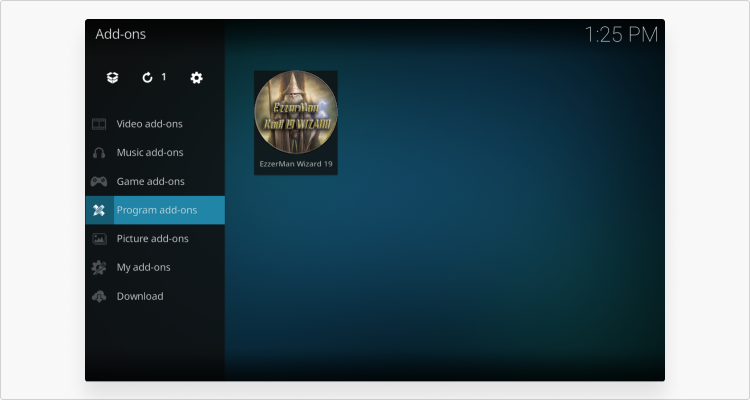Open Game add-ons category
Viewport: 750px width, 400px height.
[x=155, y=181]
